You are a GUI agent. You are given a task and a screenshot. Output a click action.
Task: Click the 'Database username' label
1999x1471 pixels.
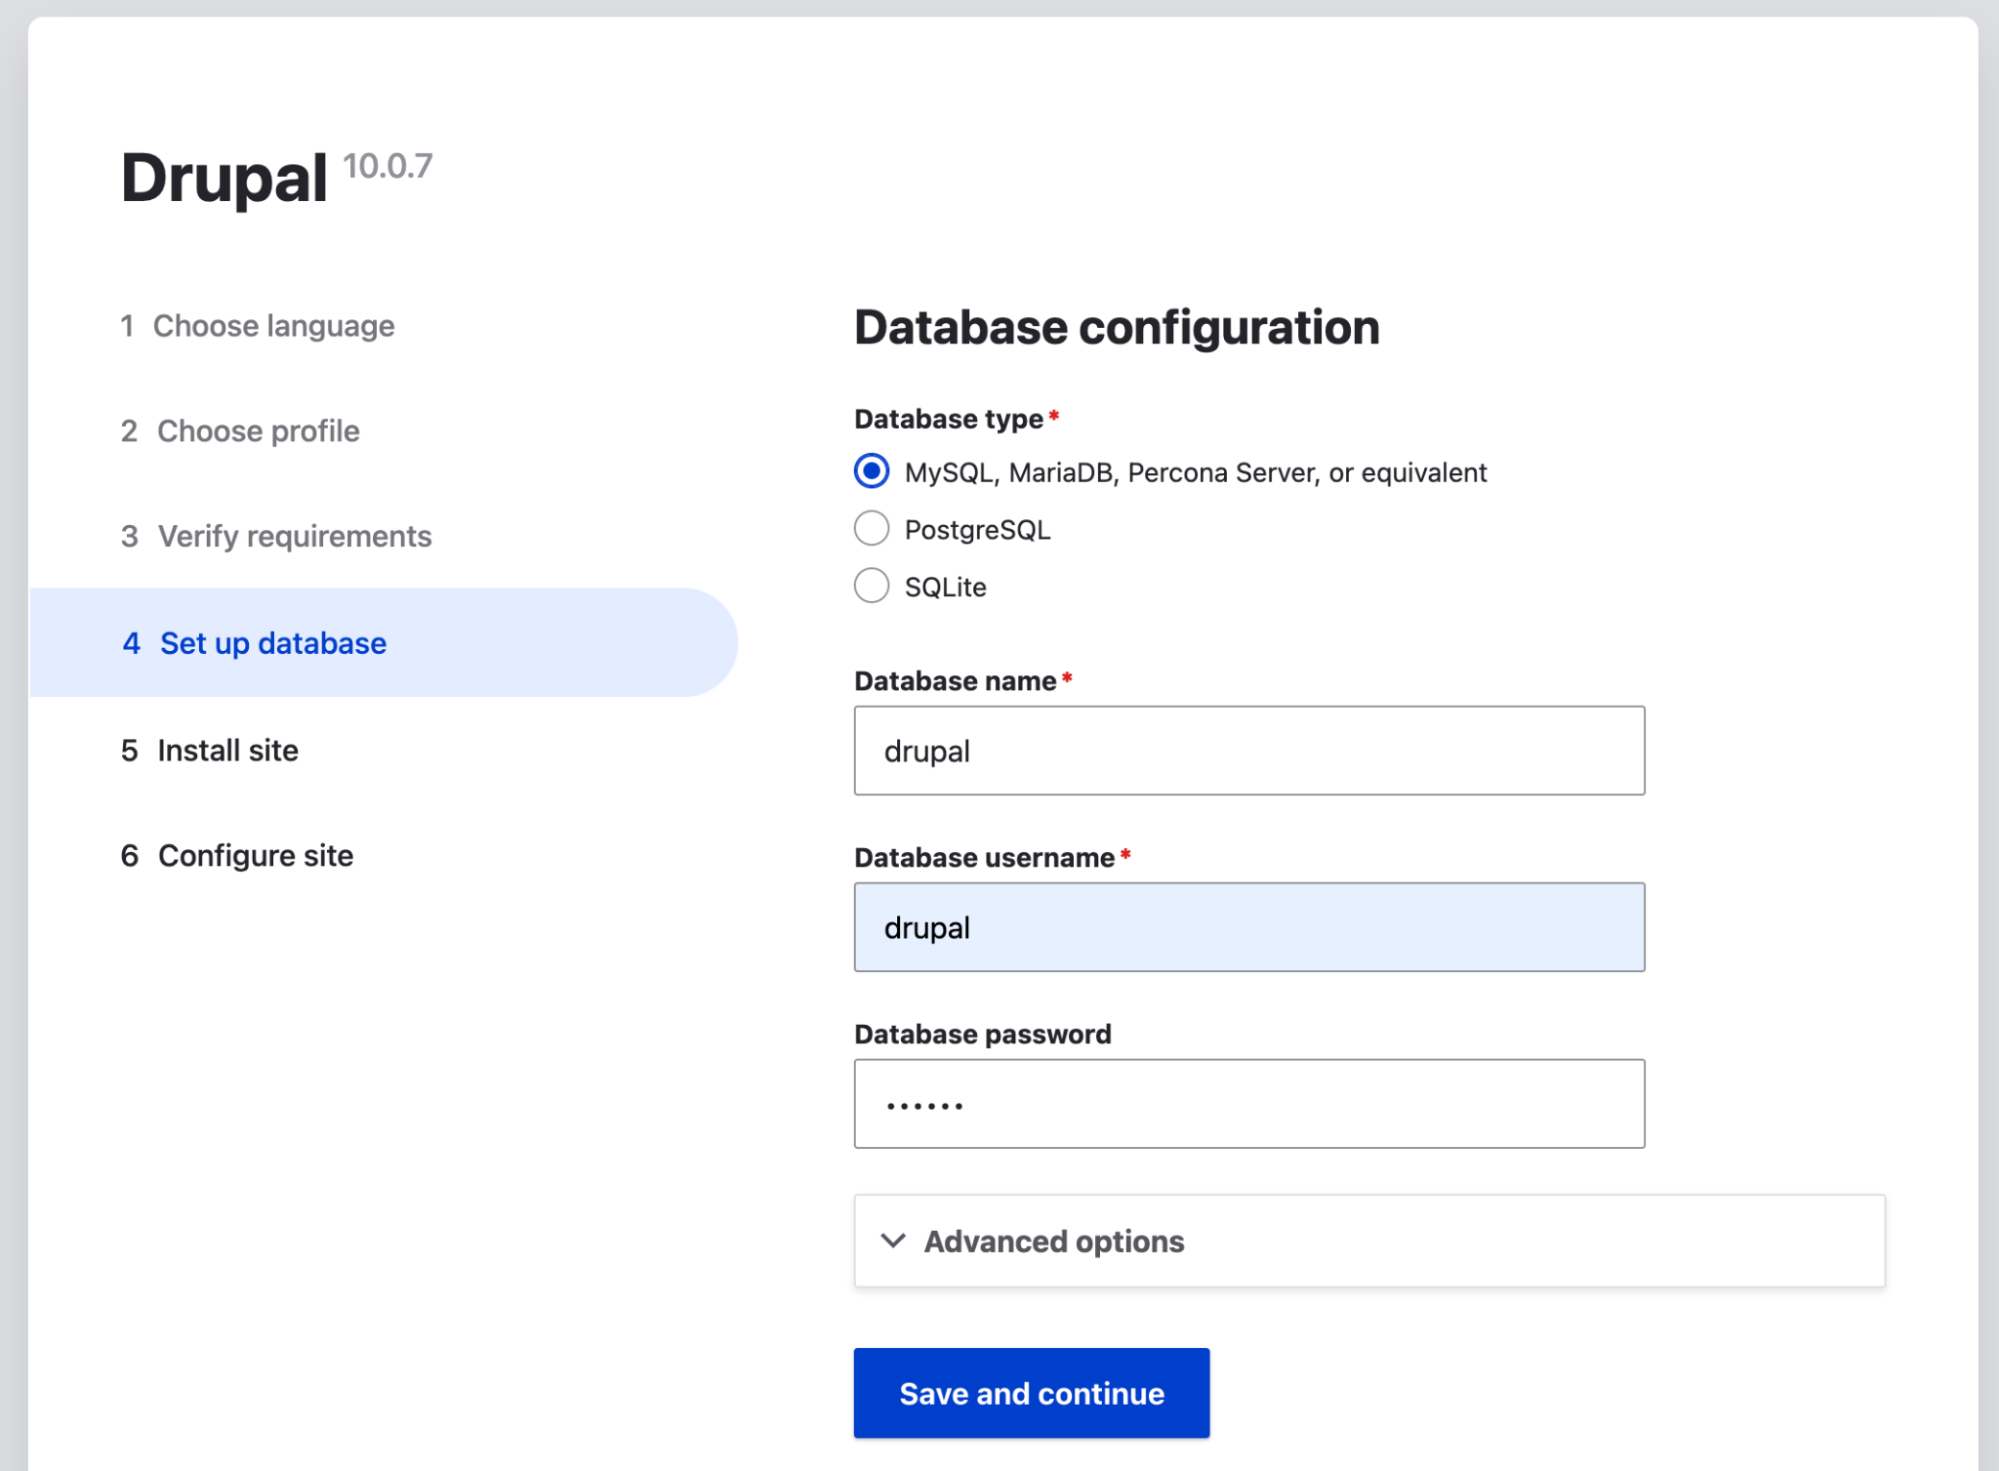[984, 858]
